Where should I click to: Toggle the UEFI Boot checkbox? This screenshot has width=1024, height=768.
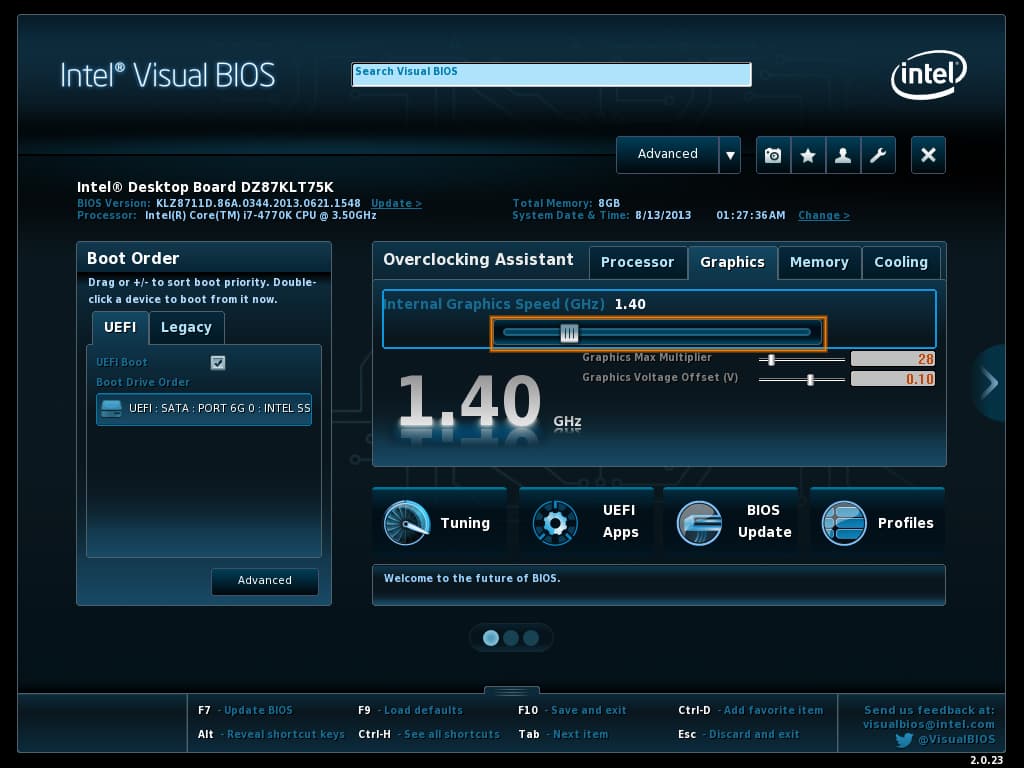[x=218, y=363]
